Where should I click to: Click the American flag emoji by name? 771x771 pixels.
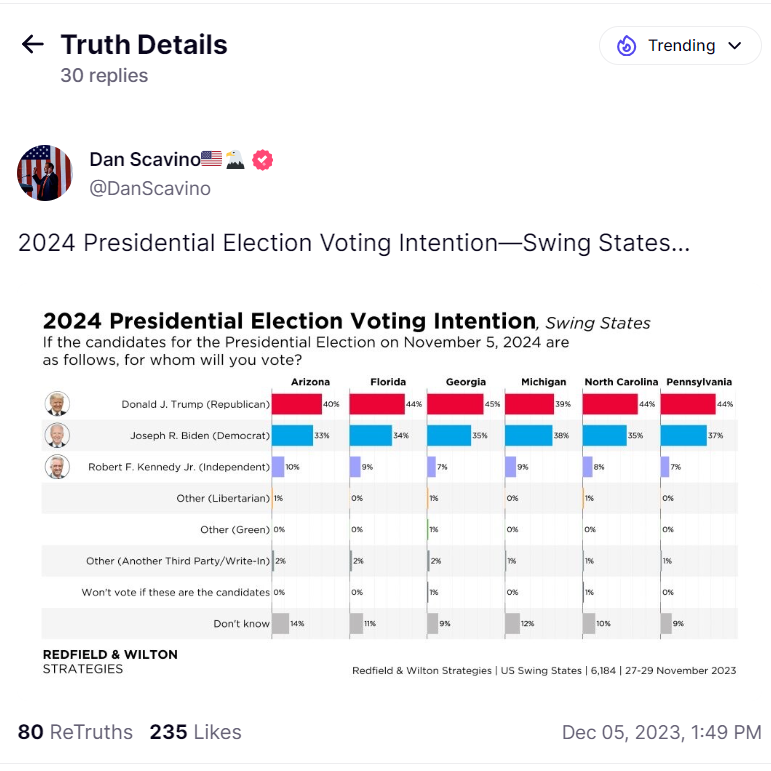coord(211,159)
